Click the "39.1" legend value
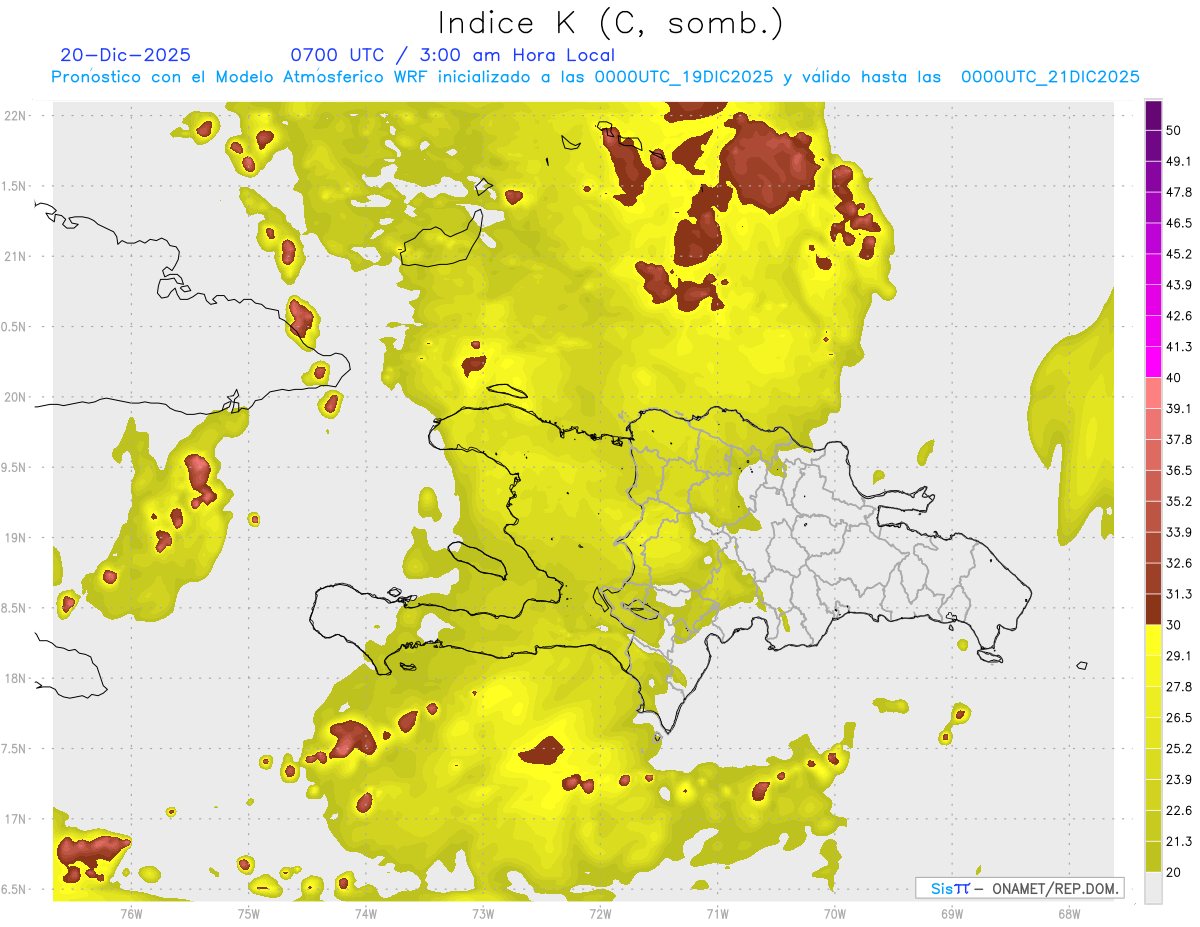The width and height of the screenshot is (1200, 927). (1180, 408)
